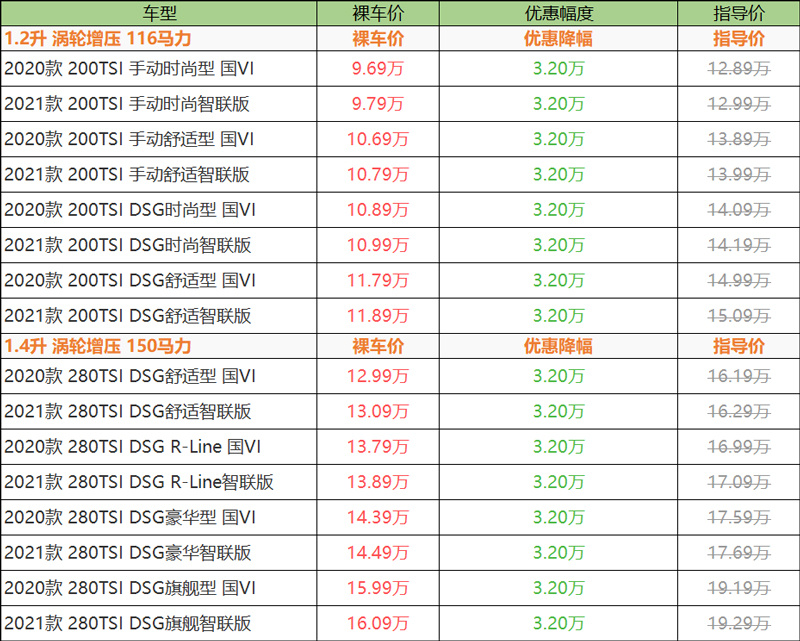Click 2021款 200TSI DSG时尚智联版
The width and height of the screenshot is (800, 641).
(128, 245)
